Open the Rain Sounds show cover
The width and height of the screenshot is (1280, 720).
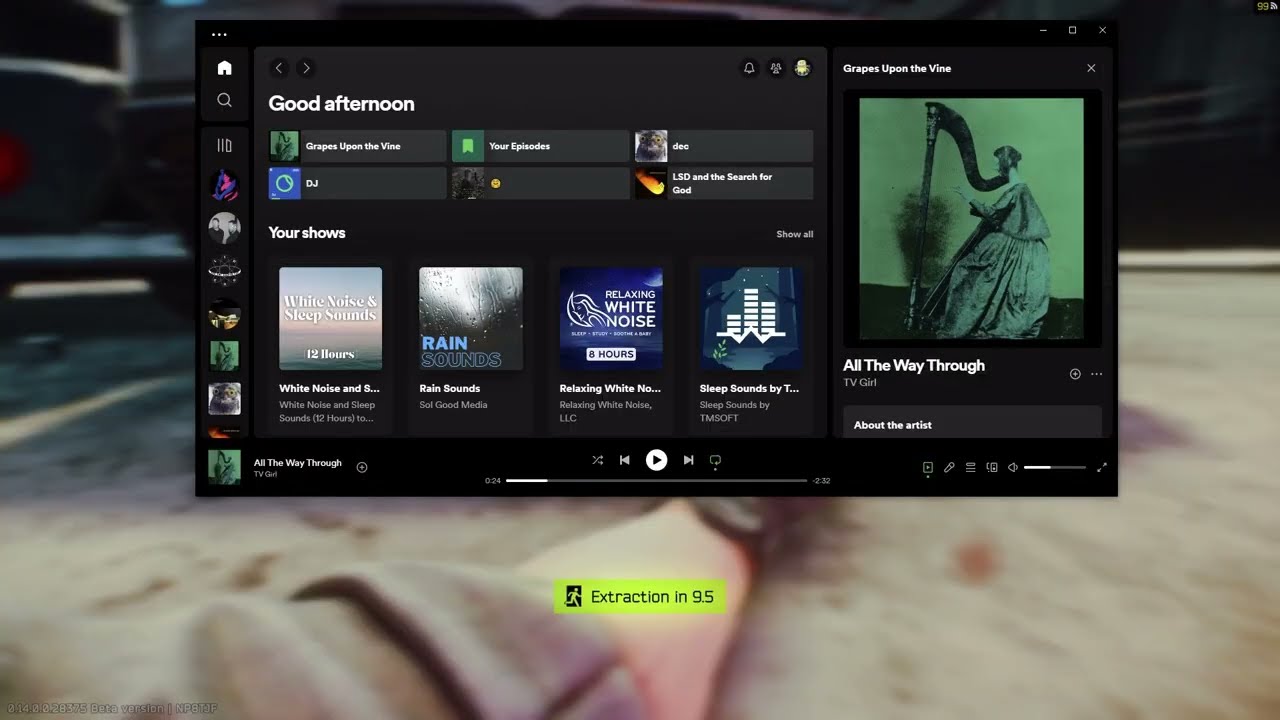[470, 319]
